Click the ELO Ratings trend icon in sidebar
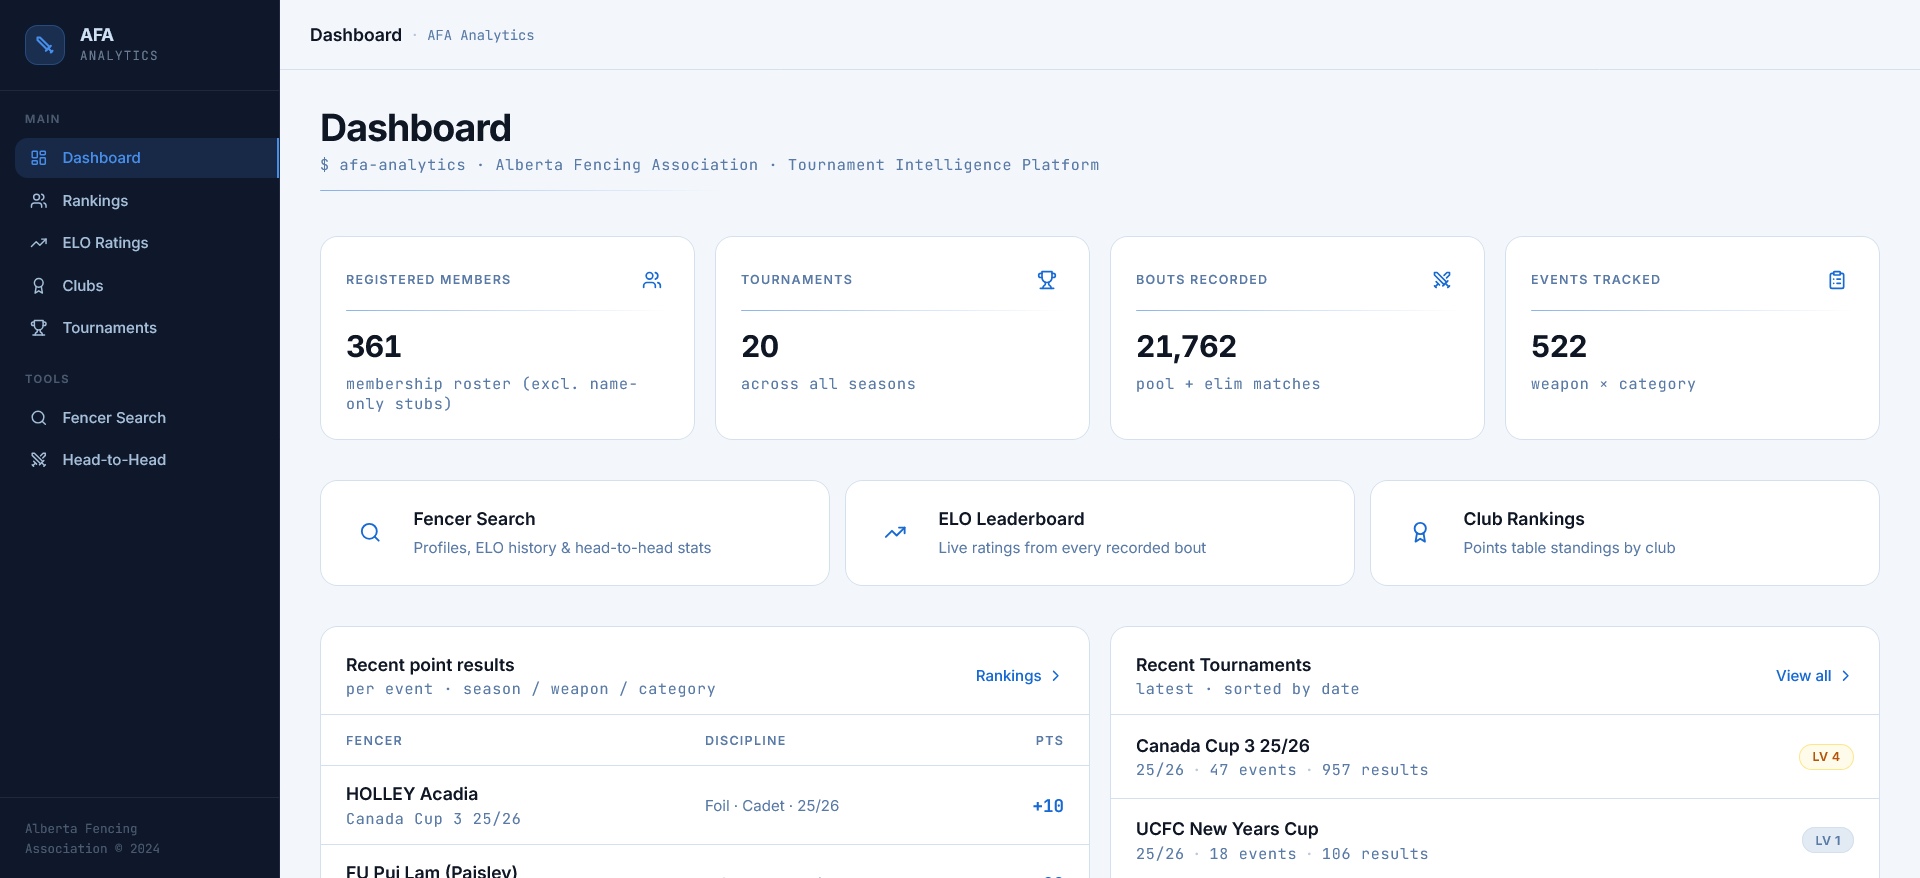This screenshot has width=1920, height=878. click(39, 243)
